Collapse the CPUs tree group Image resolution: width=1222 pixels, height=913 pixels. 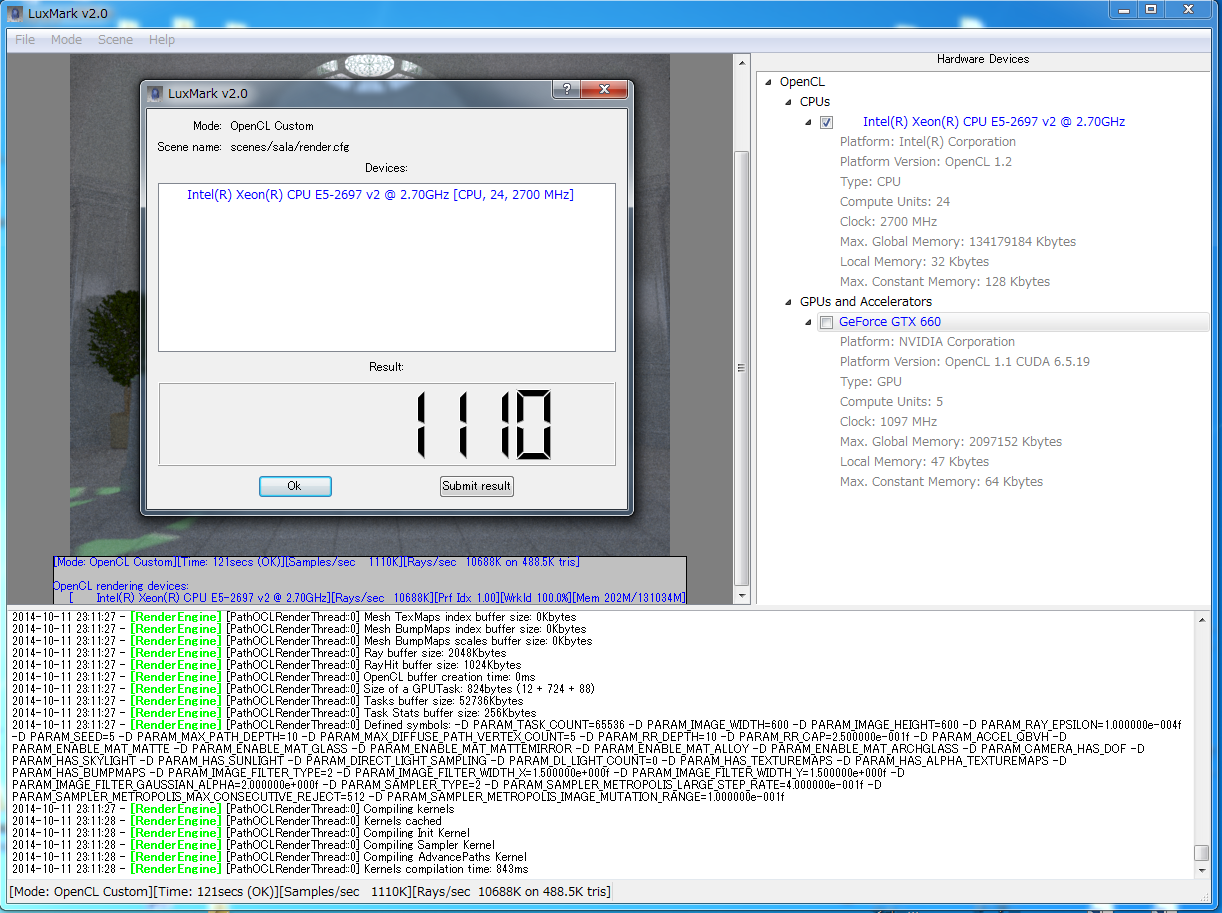(788, 102)
